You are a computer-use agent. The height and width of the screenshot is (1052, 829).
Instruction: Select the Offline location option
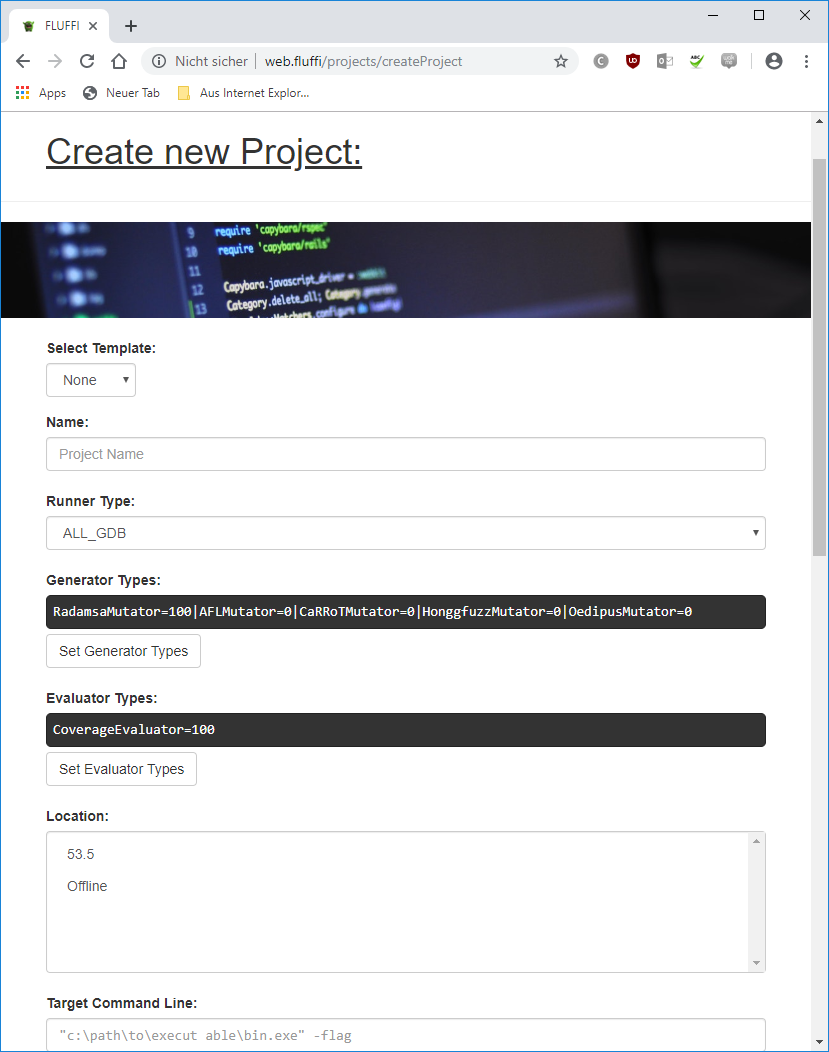tap(87, 886)
